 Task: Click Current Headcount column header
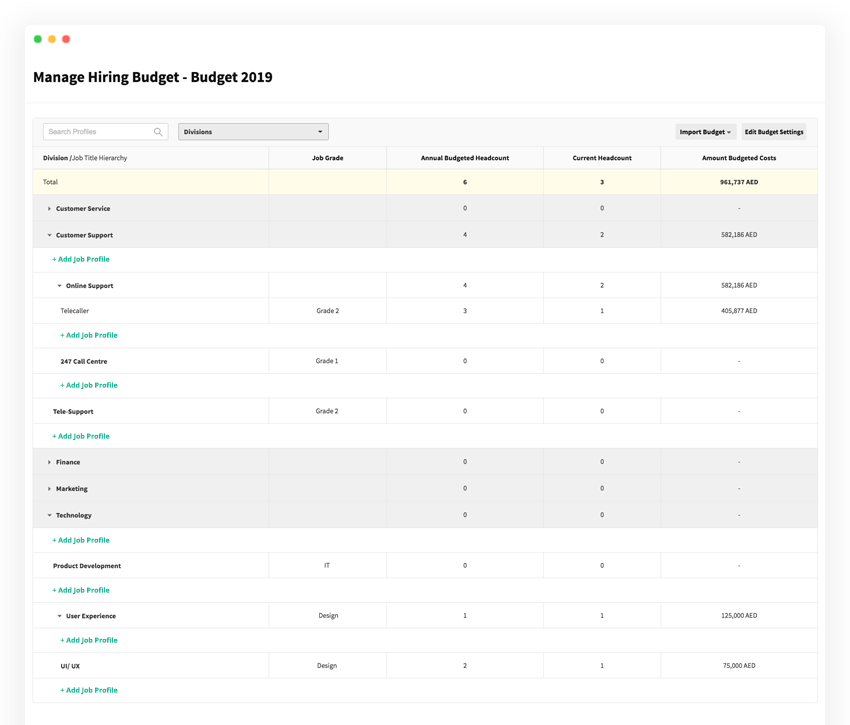point(602,158)
